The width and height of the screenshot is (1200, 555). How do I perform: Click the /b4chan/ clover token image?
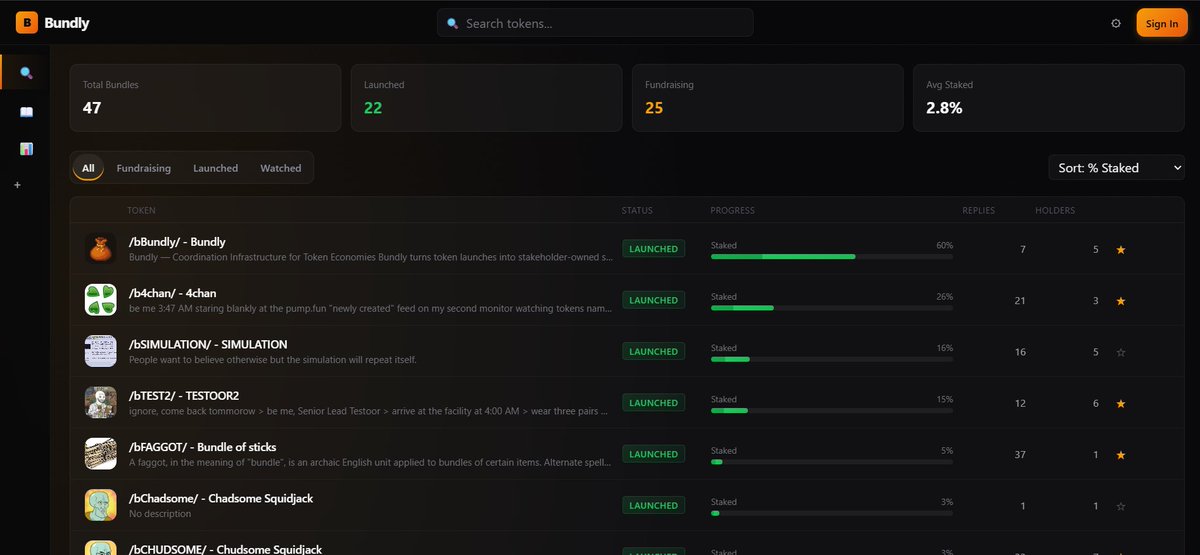click(100, 300)
